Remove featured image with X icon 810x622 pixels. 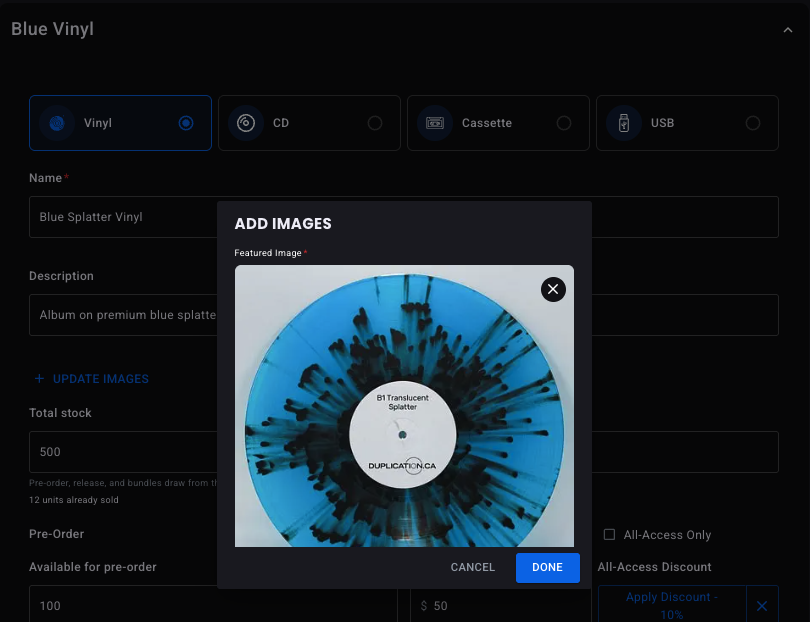click(553, 289)
